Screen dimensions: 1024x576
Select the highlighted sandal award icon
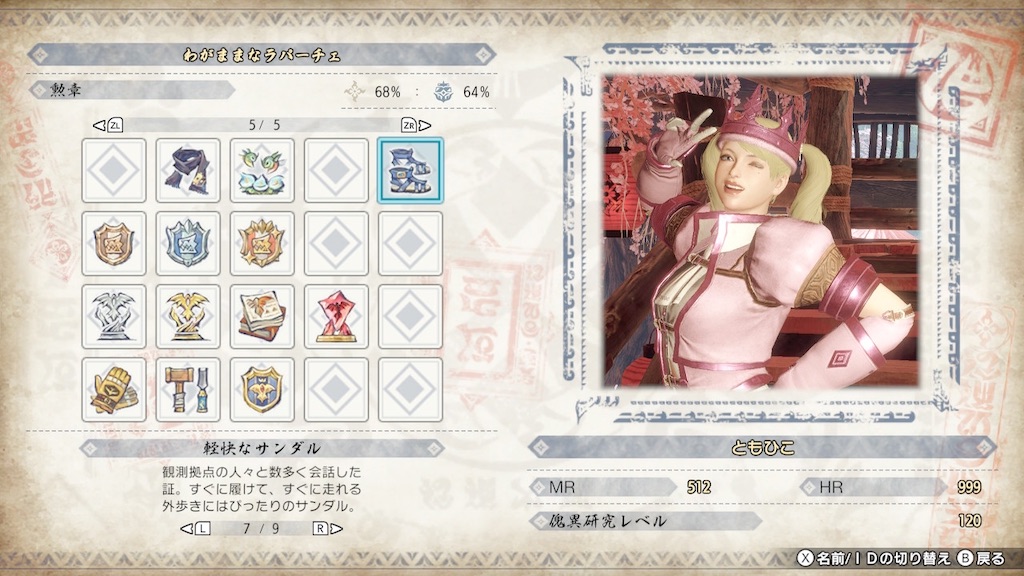pos(410,170)
